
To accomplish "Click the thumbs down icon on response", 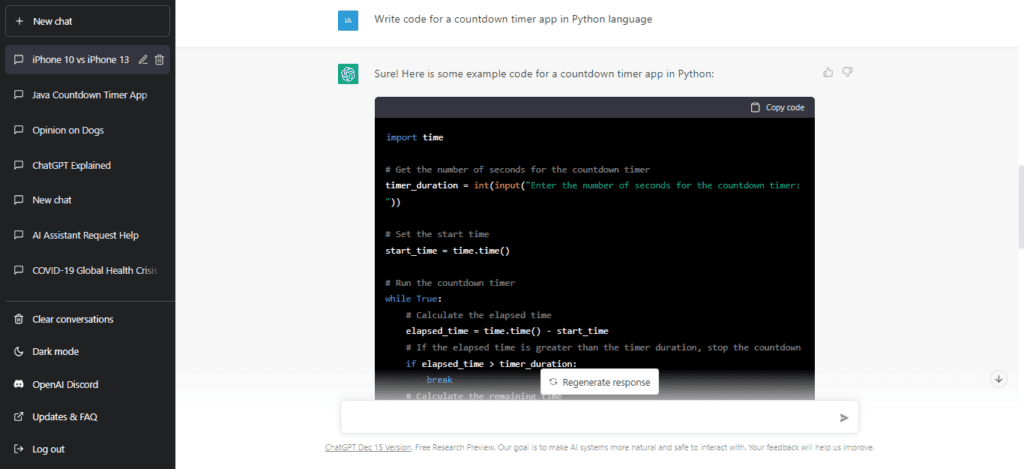I will pos(847,72).
